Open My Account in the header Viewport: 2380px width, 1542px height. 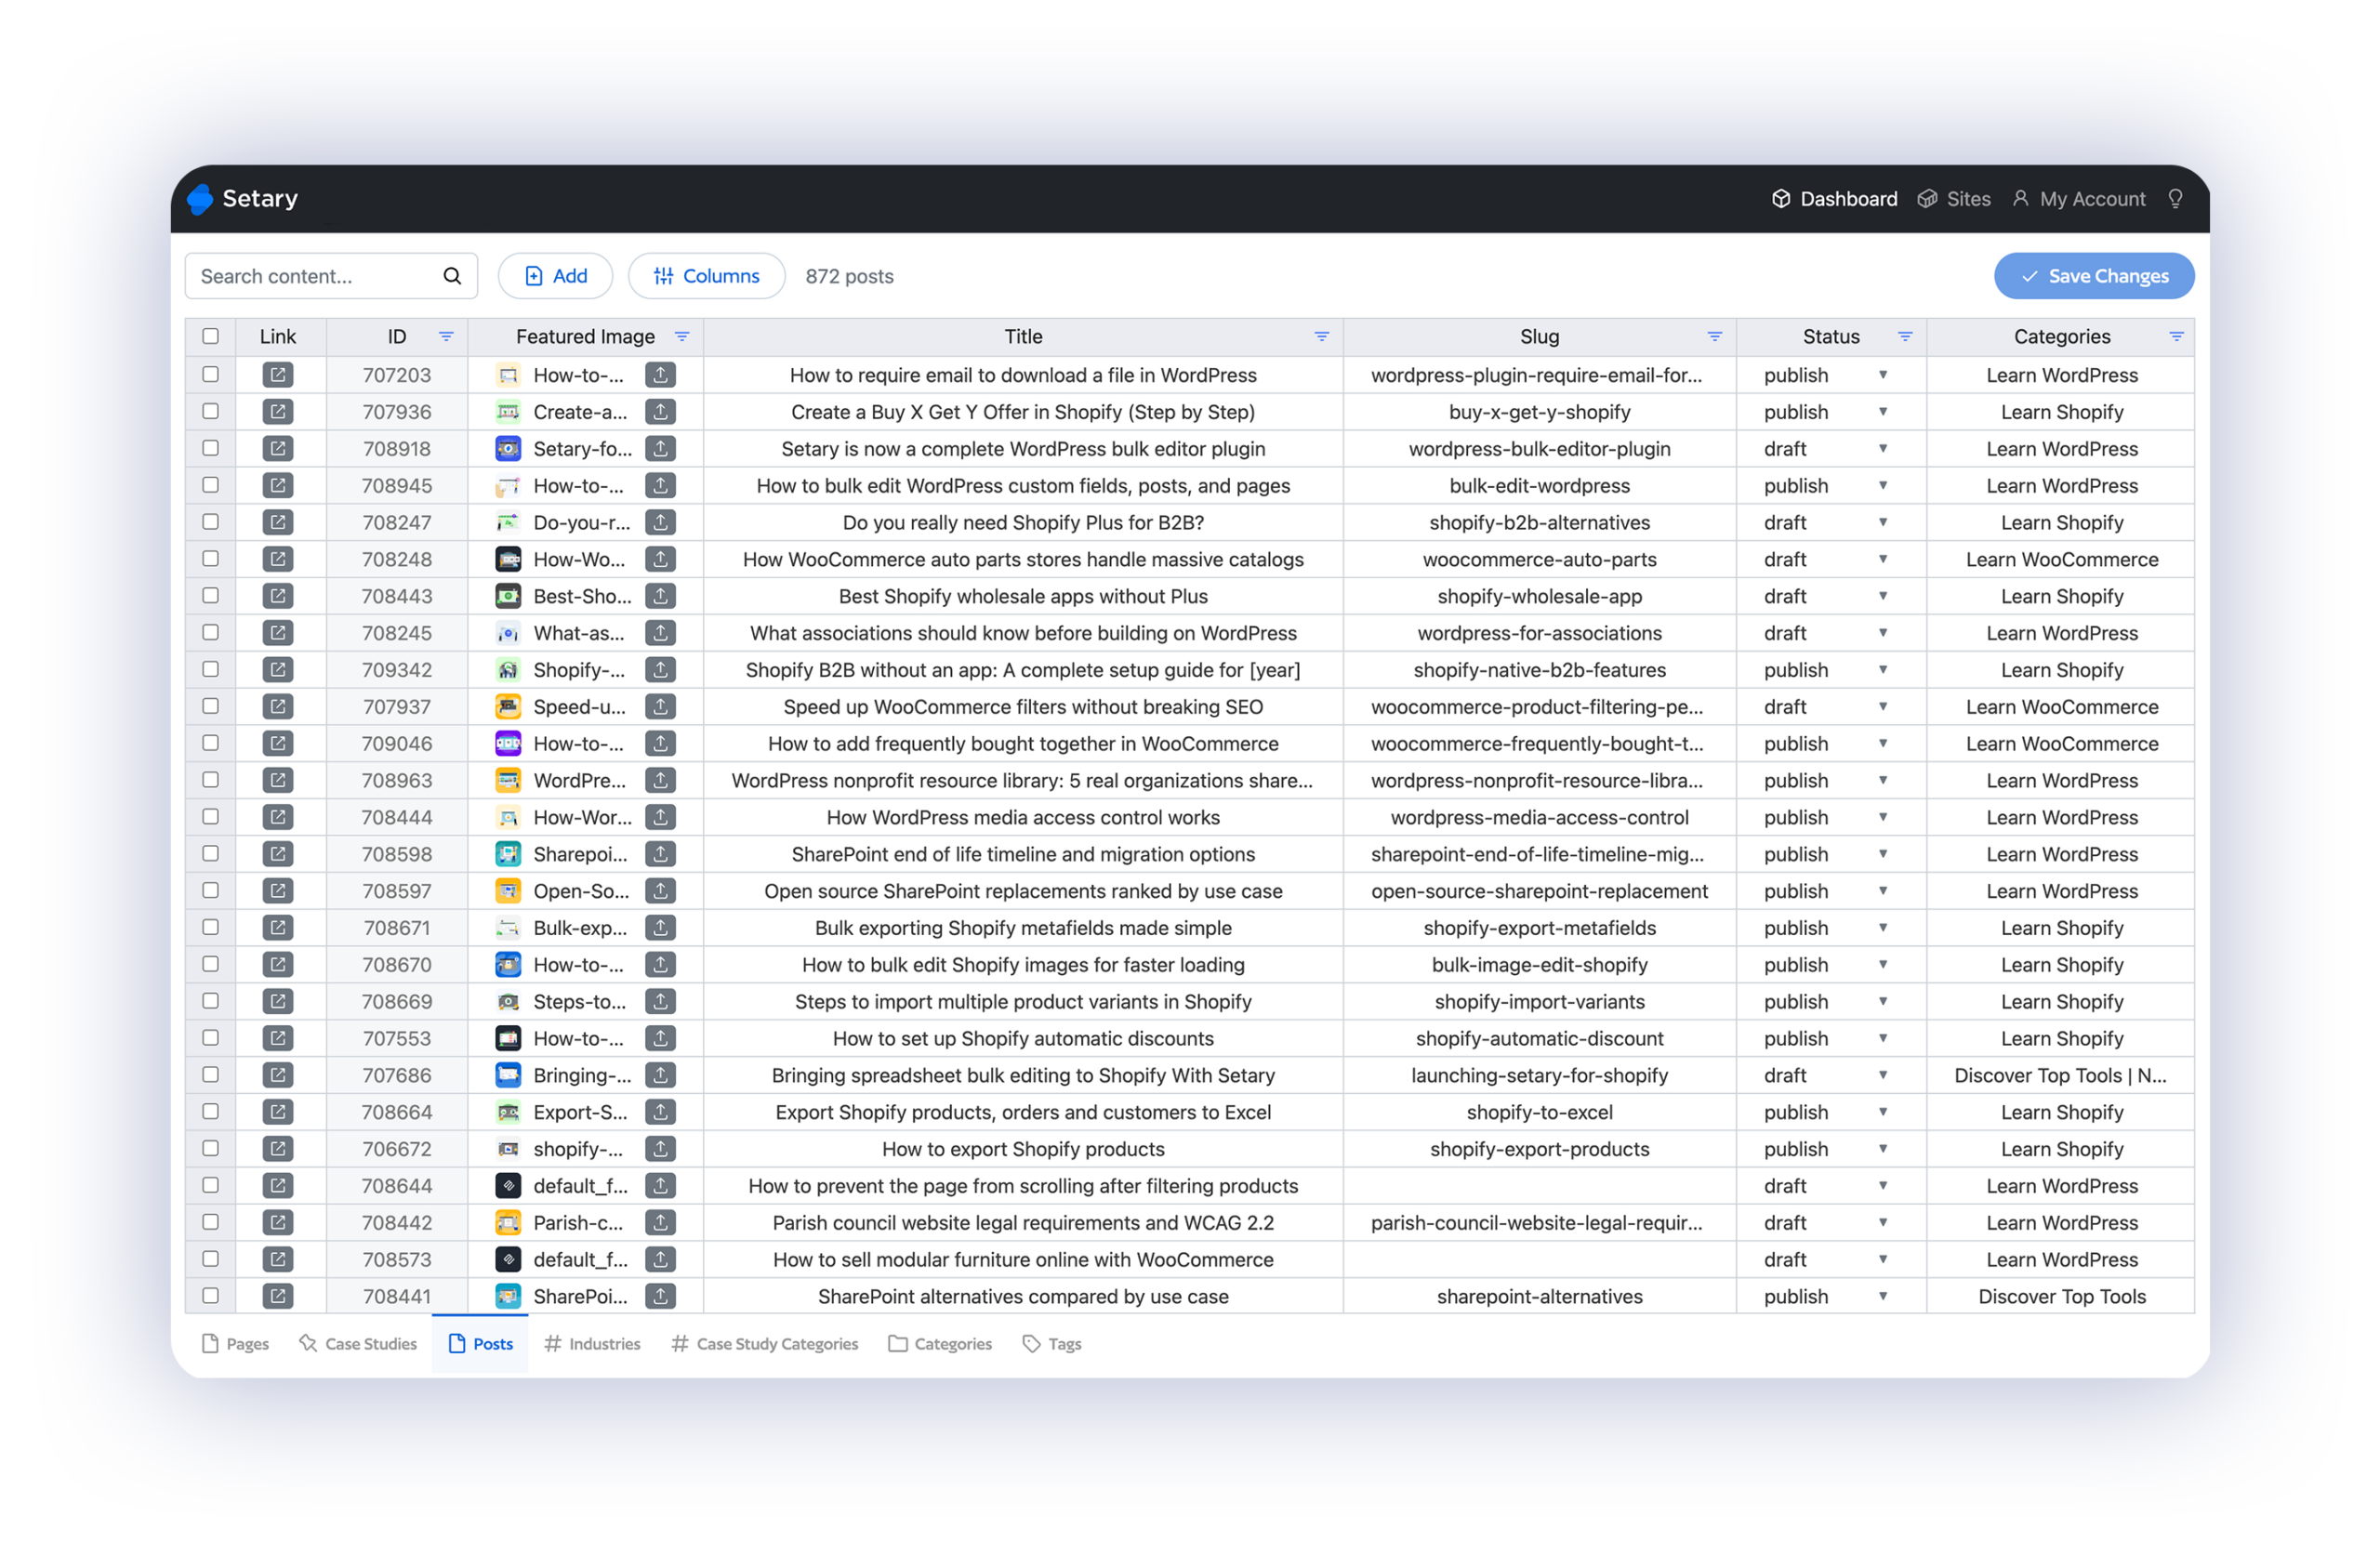coord(2079,199)
